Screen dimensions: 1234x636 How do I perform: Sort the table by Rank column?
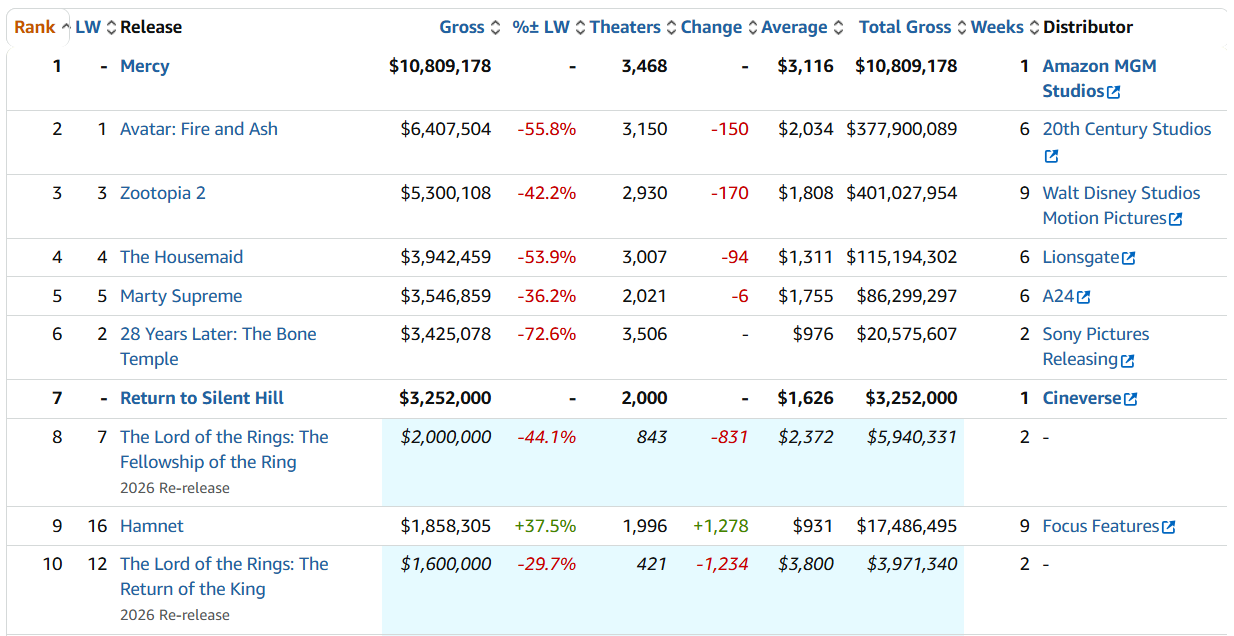(x=35, y=27)
